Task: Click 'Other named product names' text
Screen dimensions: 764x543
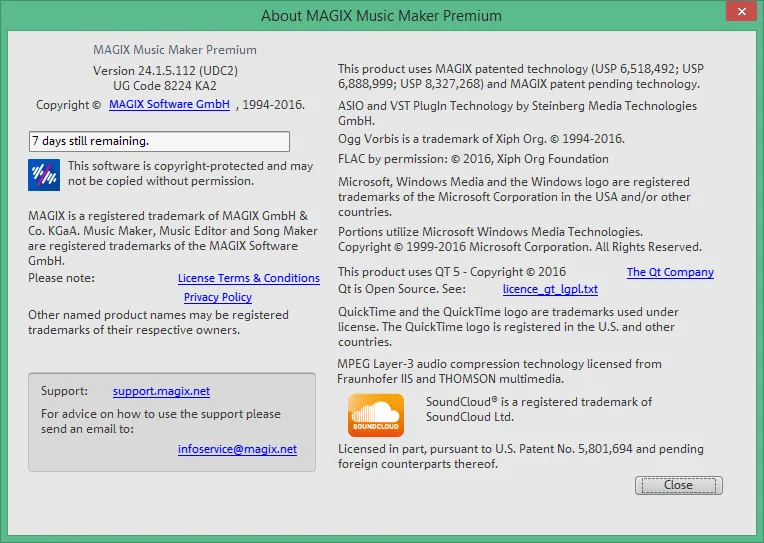Action: (x=158, y=322)
